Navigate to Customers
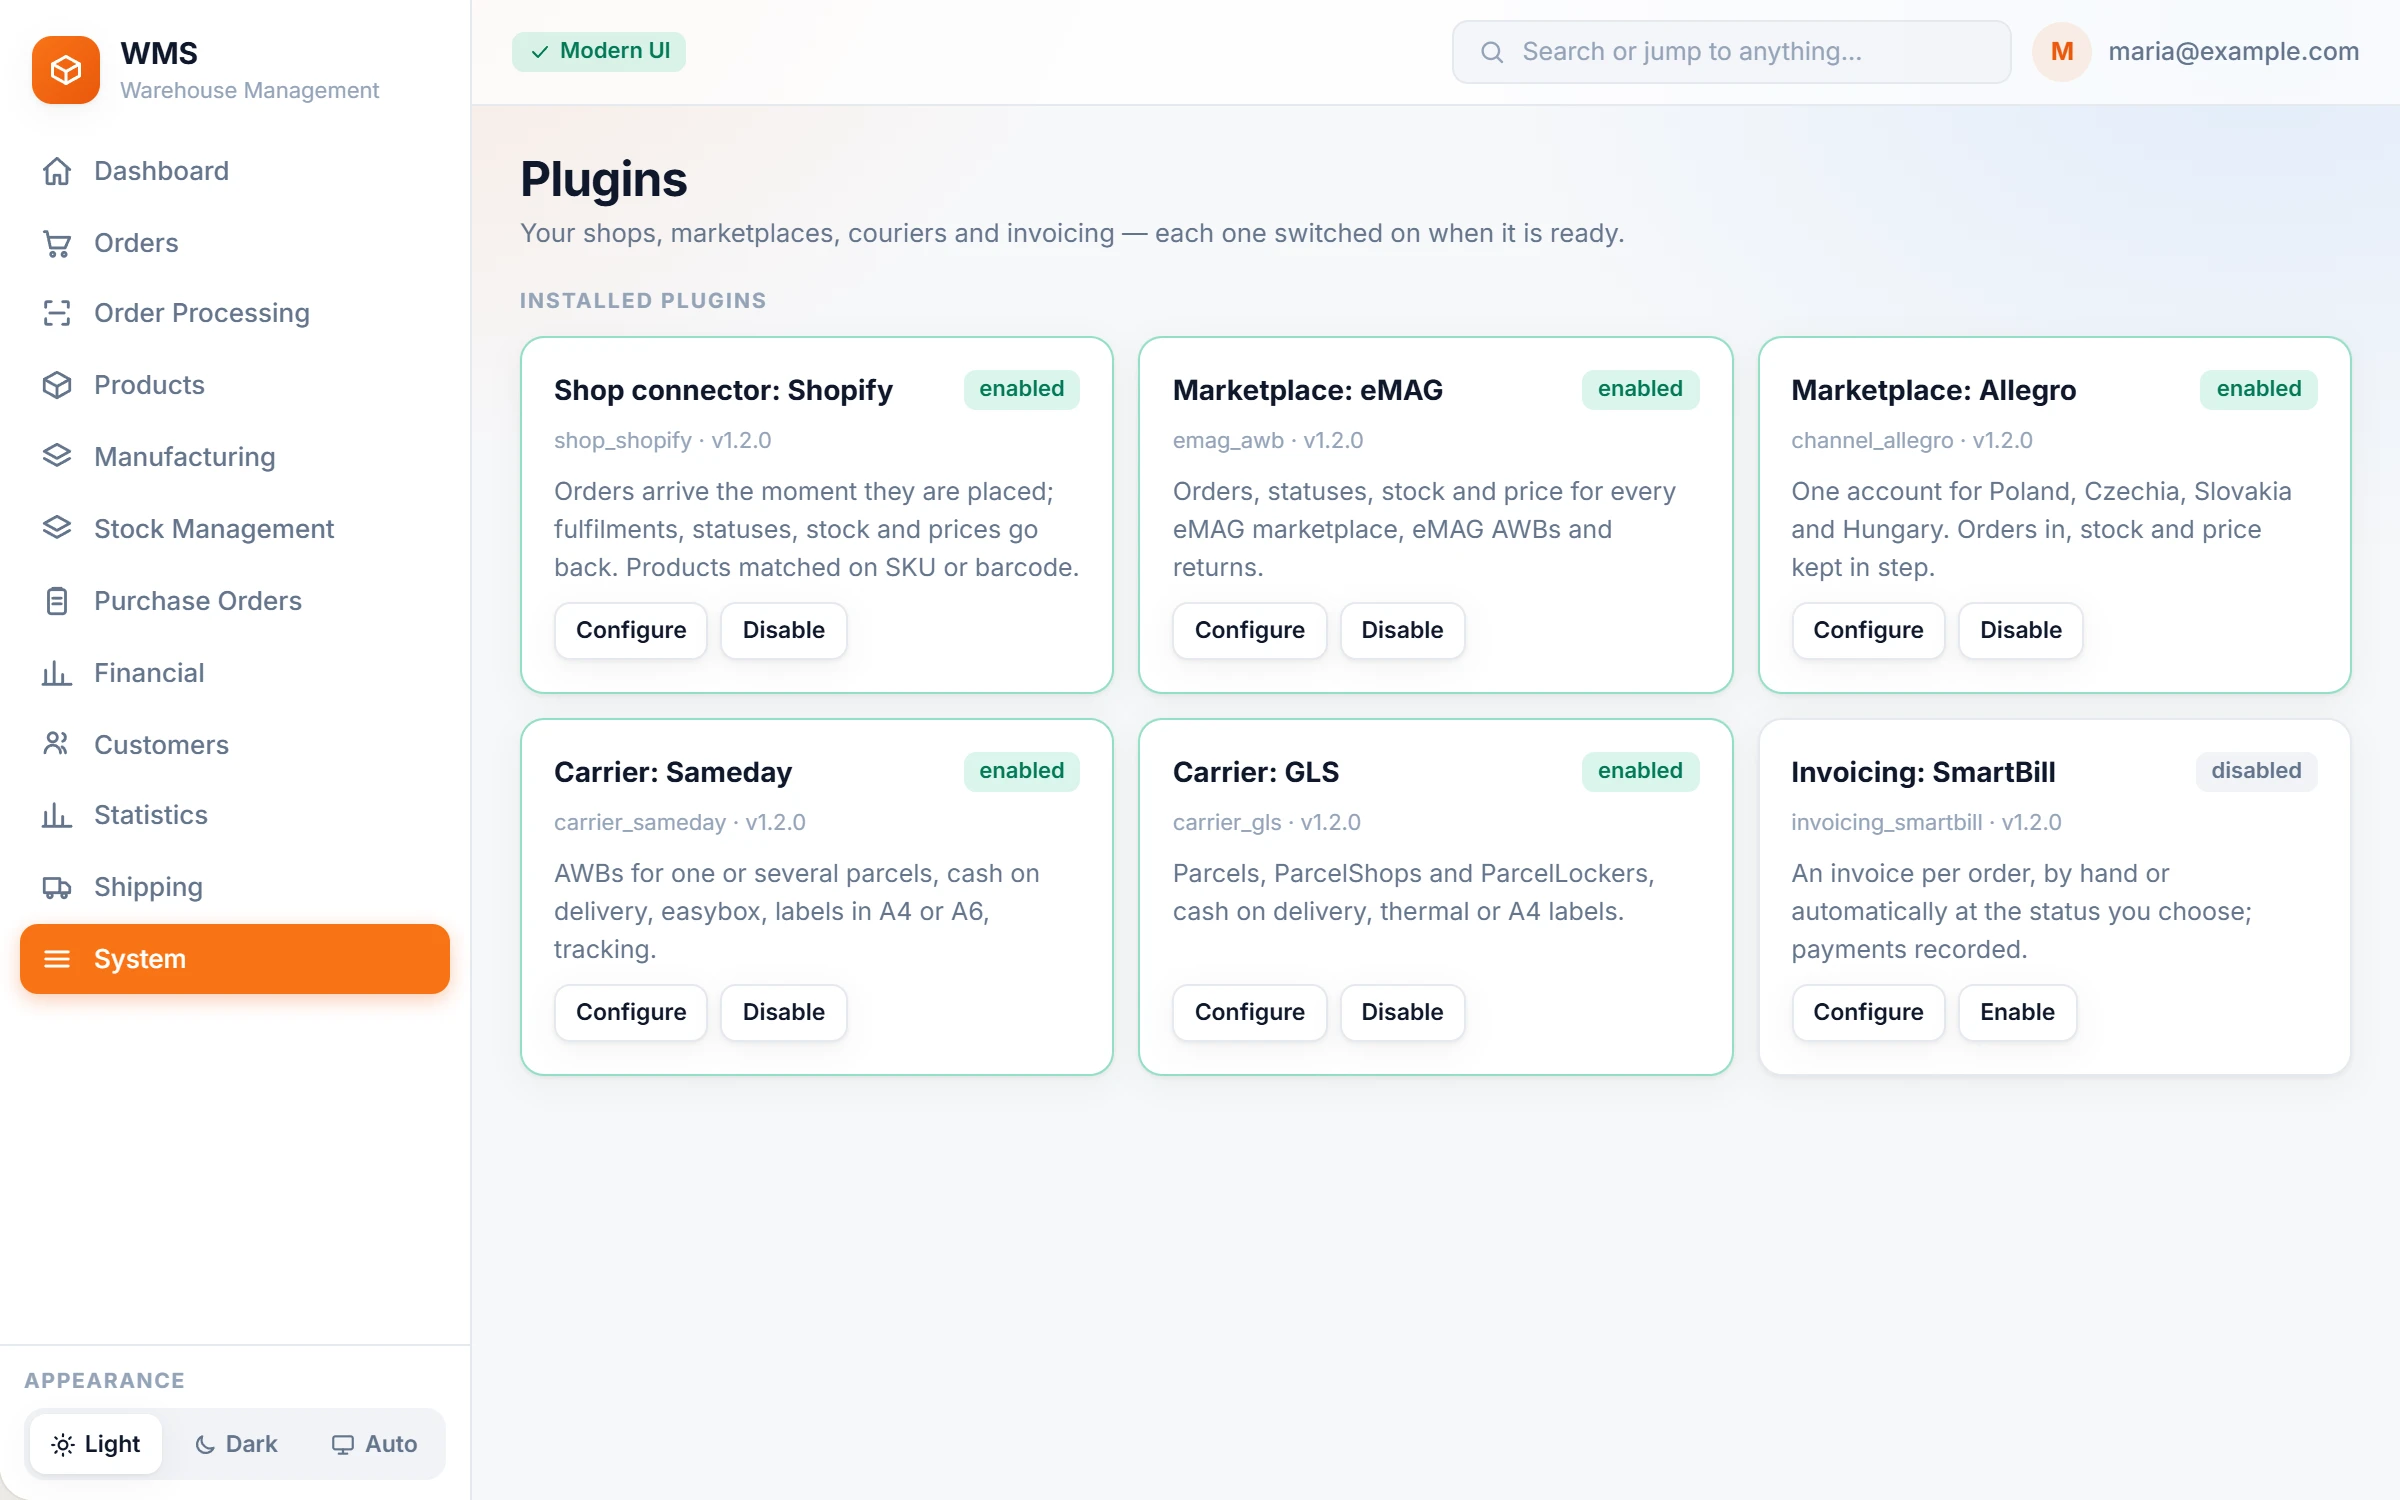 (x=235, y=745)
